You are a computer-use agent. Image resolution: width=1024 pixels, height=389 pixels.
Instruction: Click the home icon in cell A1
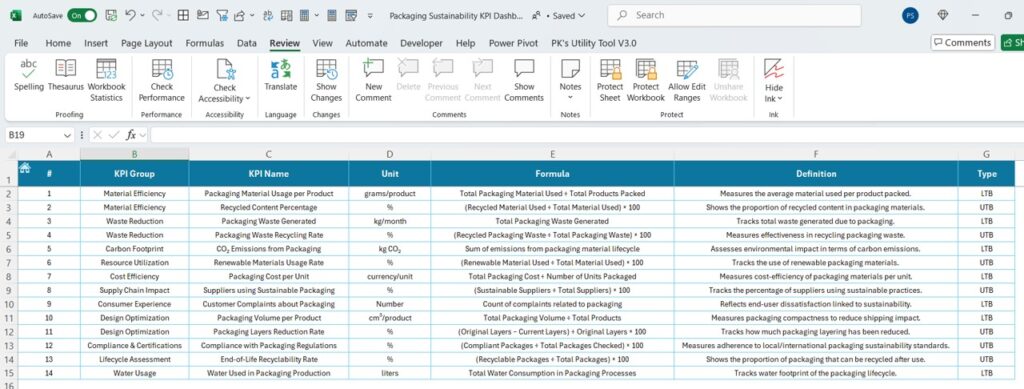tap(25, 168)
